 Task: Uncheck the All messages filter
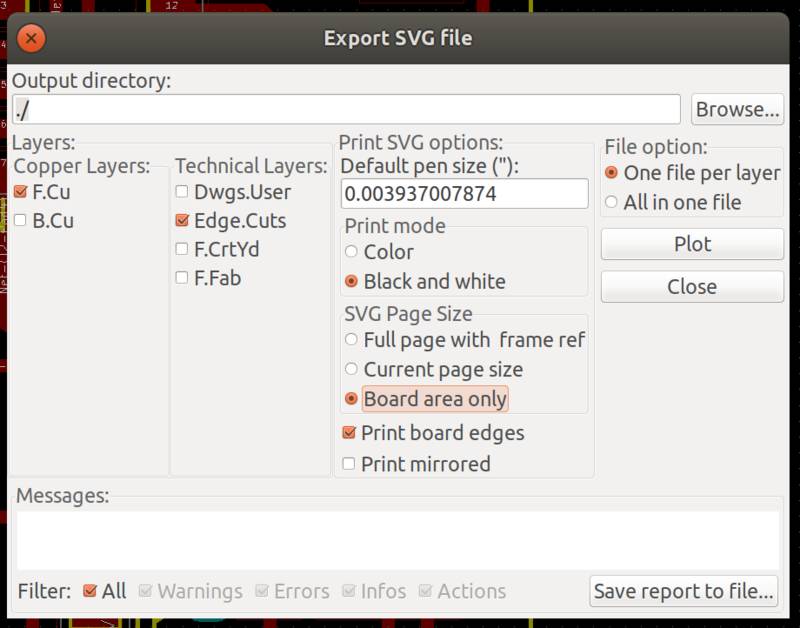[x=89, y=591]
